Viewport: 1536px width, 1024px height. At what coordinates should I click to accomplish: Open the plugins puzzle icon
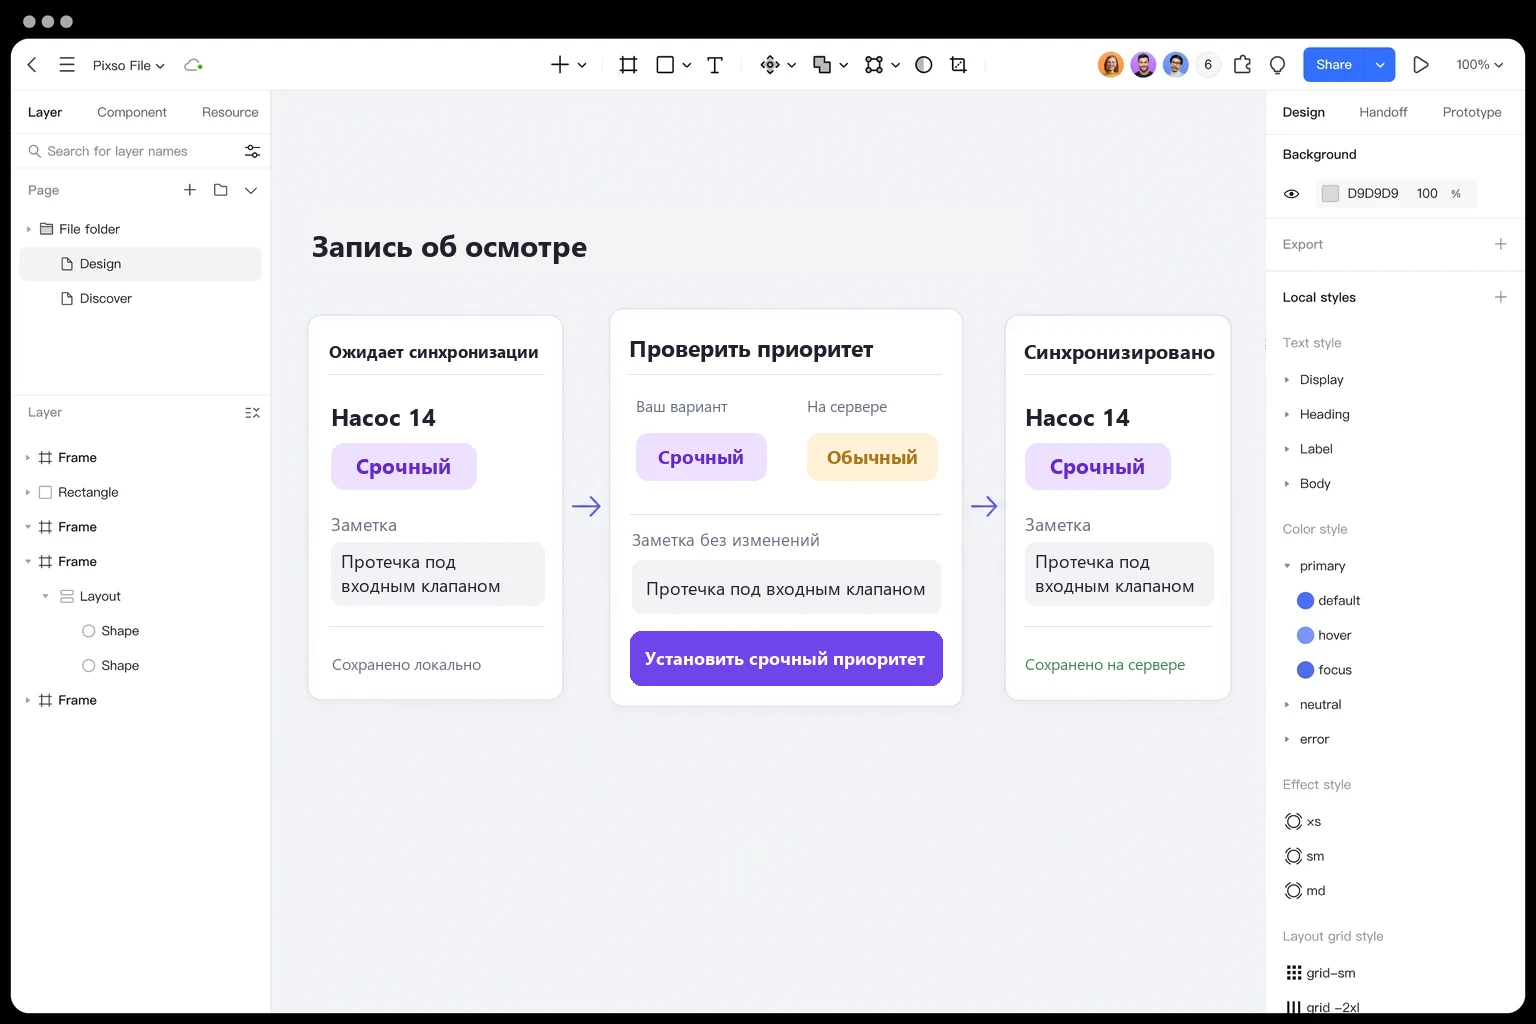pyautogui.click(x=1243, y=65)
